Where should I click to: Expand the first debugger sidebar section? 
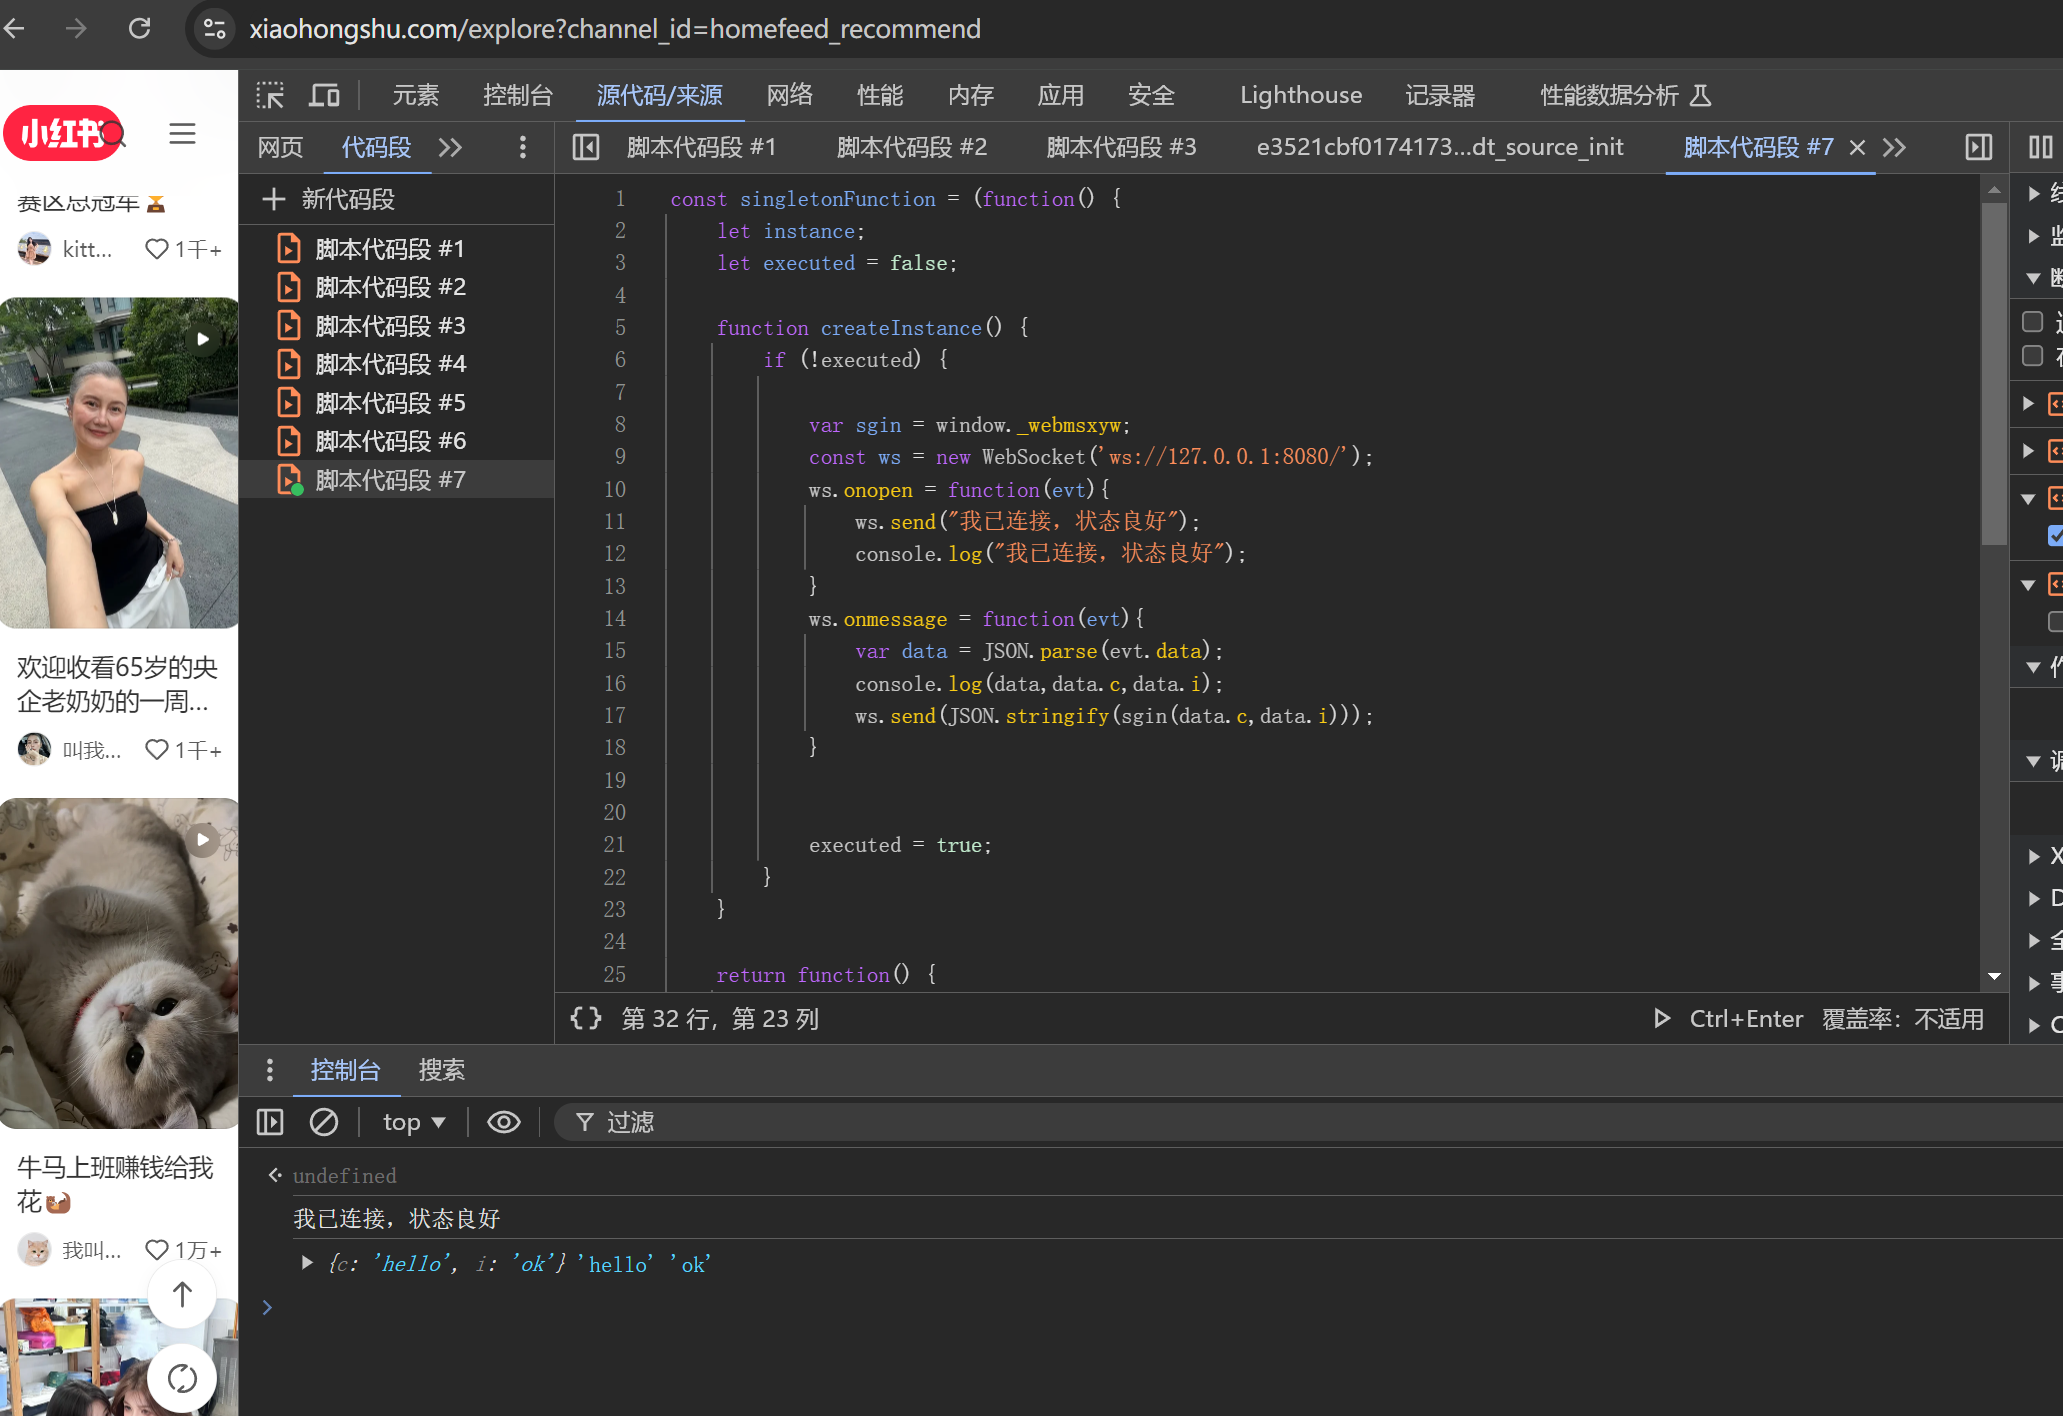click(x=2033, y=193)
